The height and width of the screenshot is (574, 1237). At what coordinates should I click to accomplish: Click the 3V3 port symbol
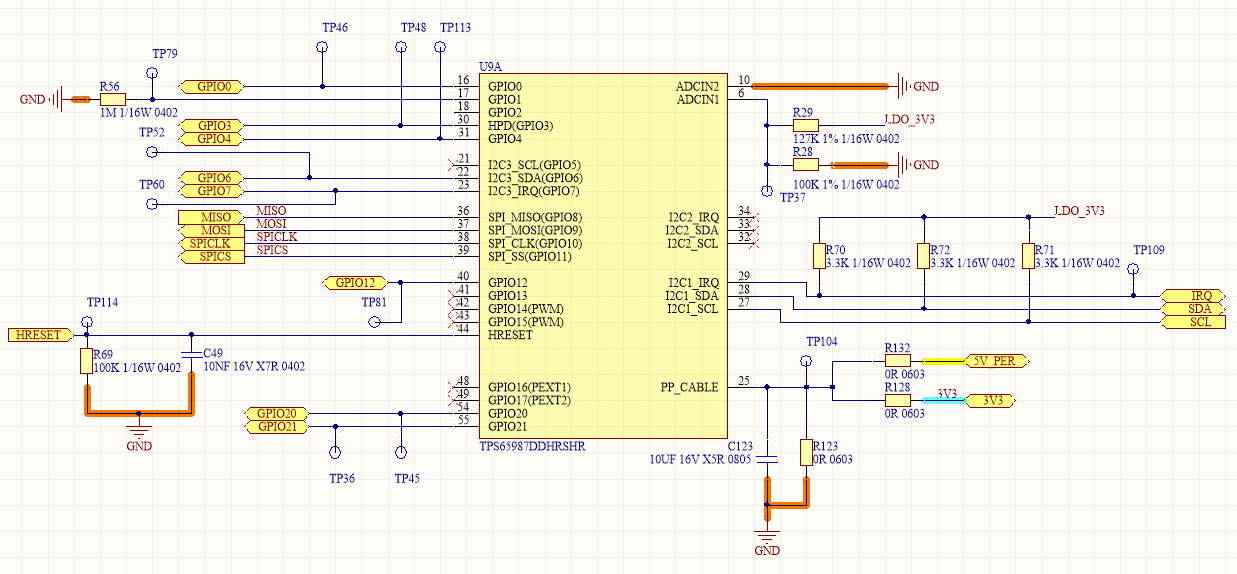tap(992, 400)
